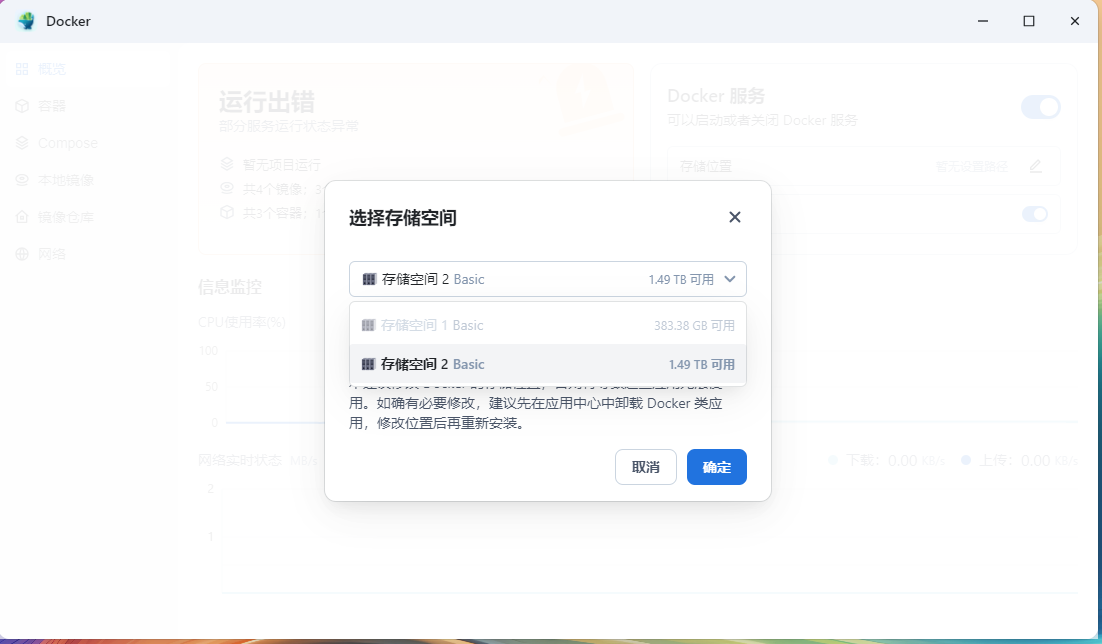
Task: Click storage icon beside 存储空间 1 option
Action: (368, 326)
